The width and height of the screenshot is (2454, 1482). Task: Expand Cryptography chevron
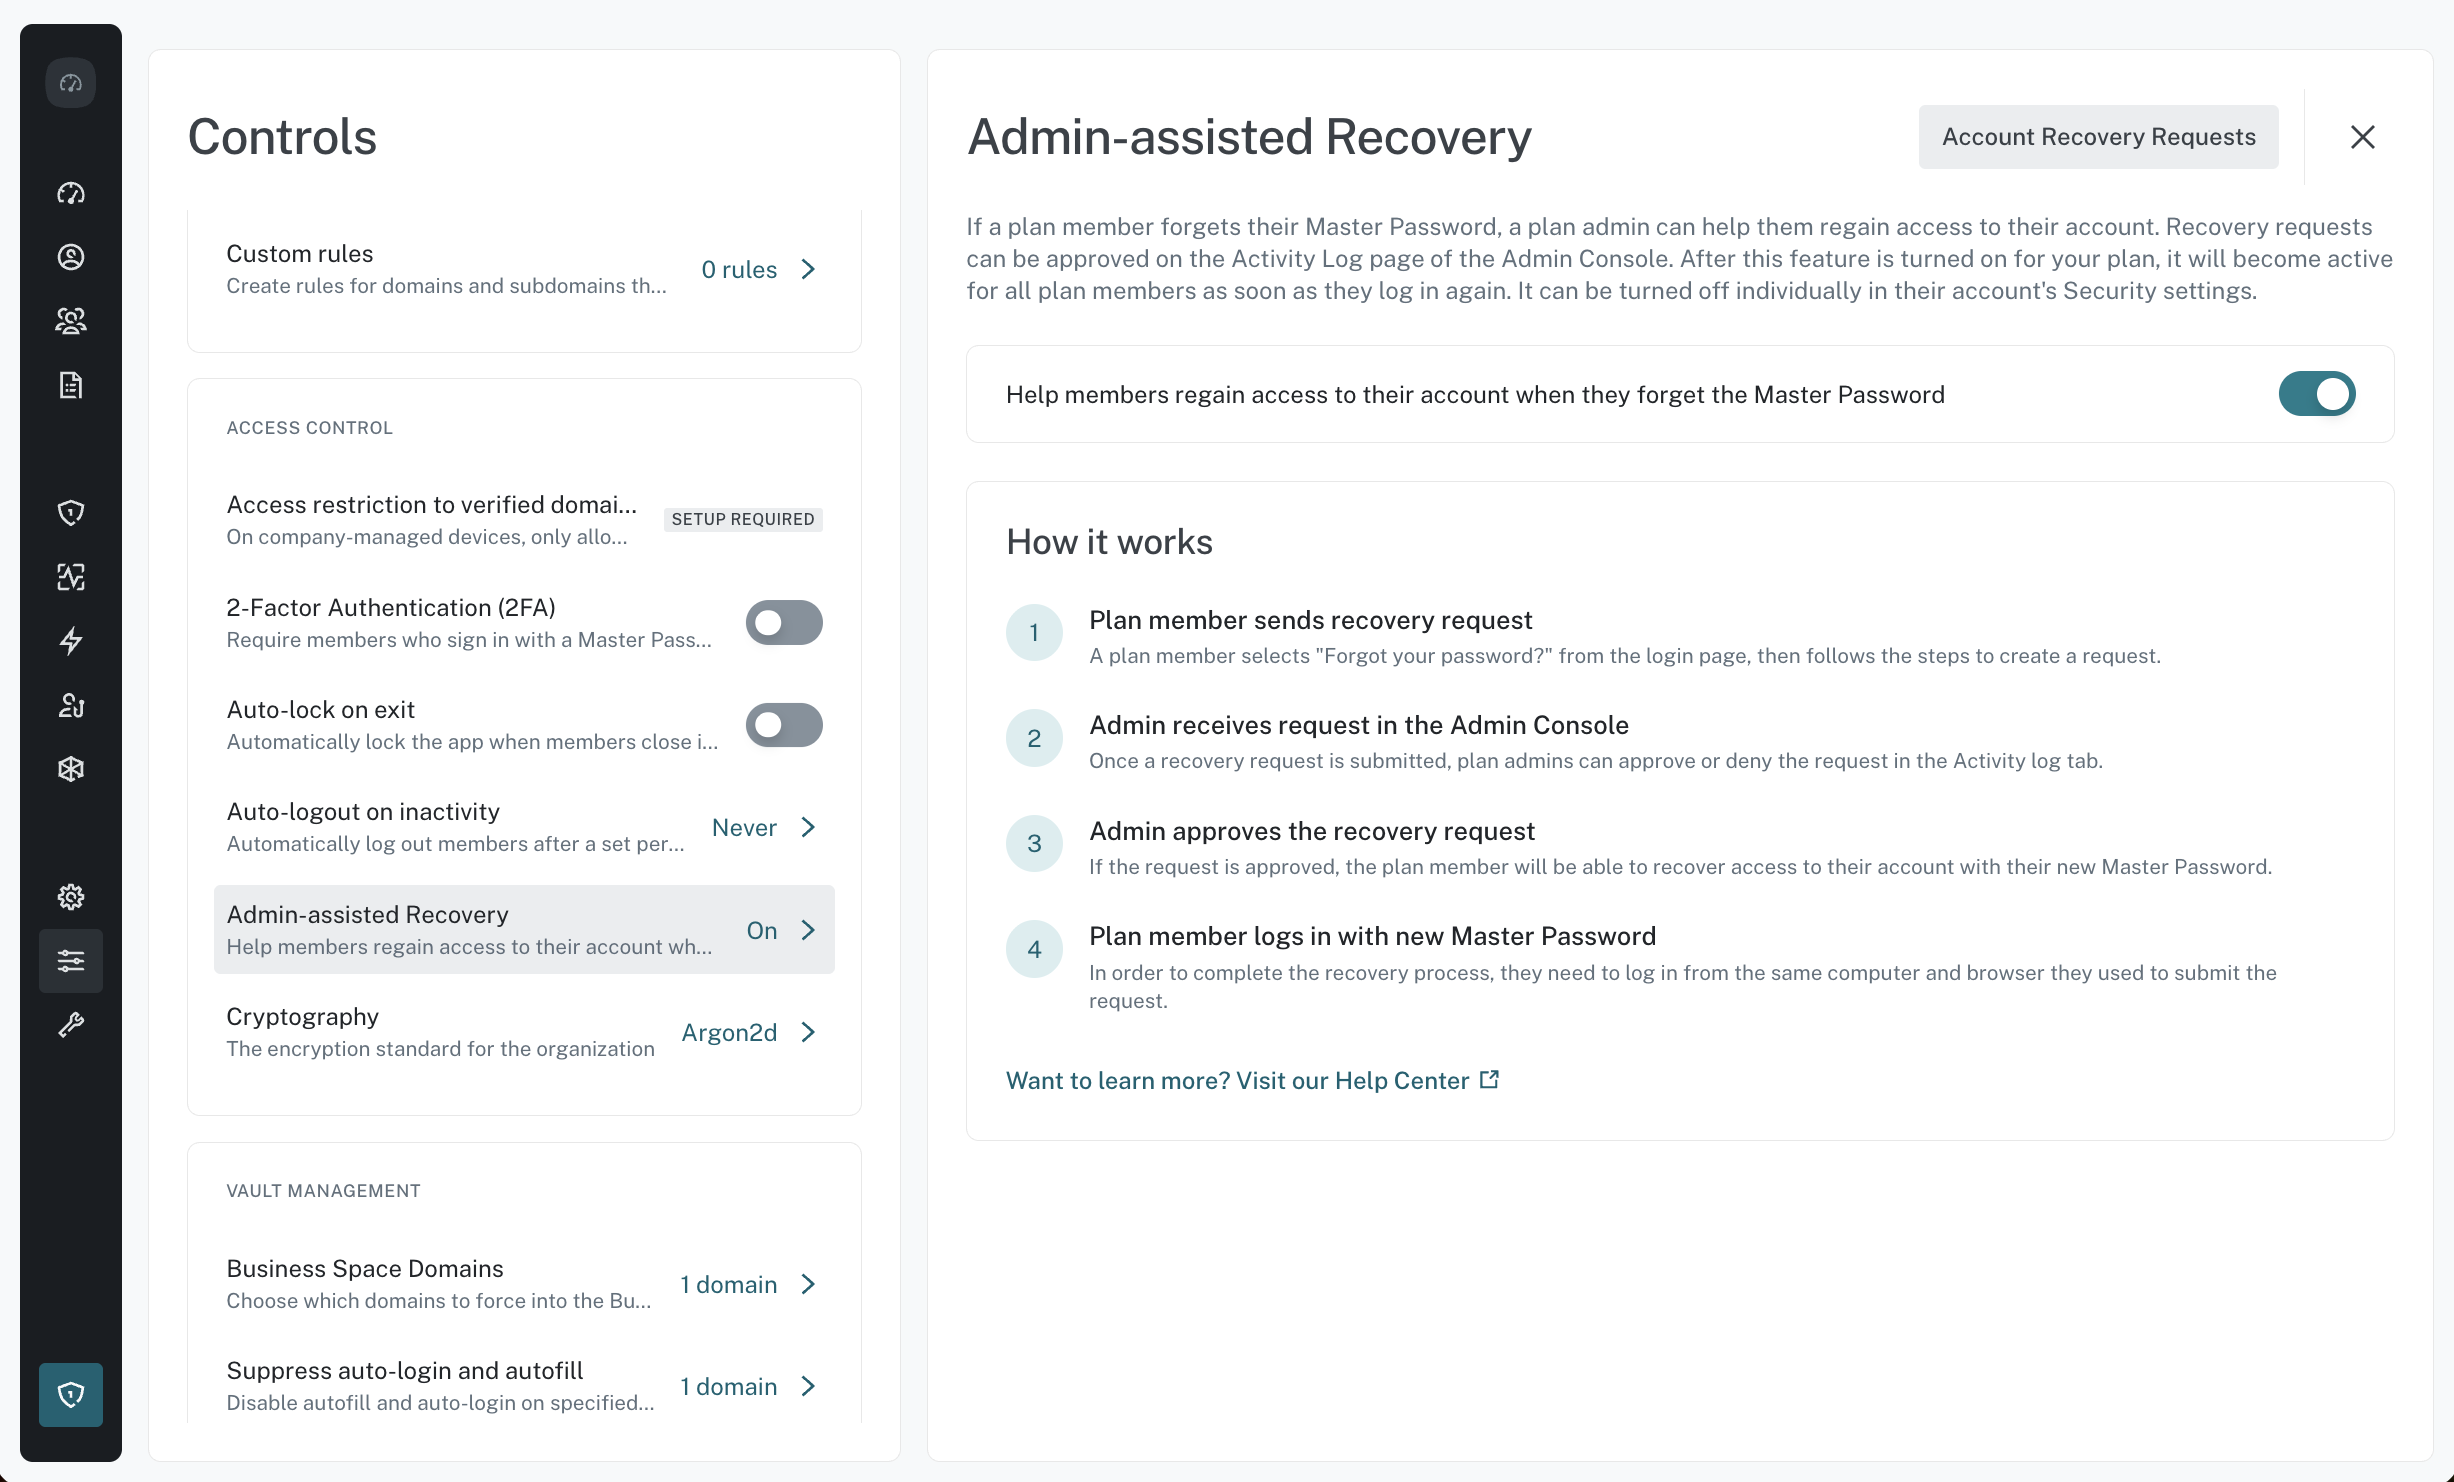(808, 1032)
